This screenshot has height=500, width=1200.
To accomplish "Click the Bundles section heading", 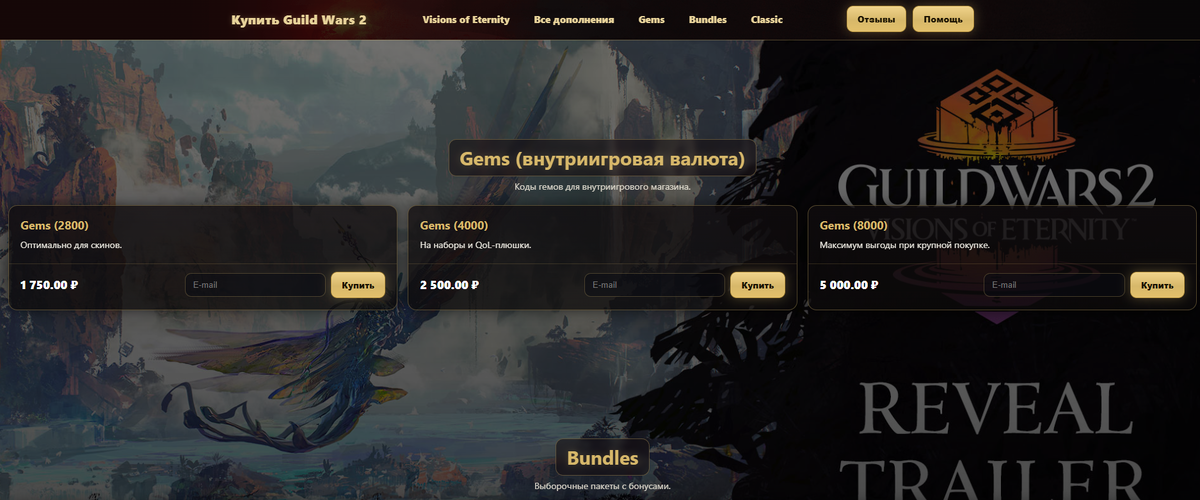I will coord(602,458).
